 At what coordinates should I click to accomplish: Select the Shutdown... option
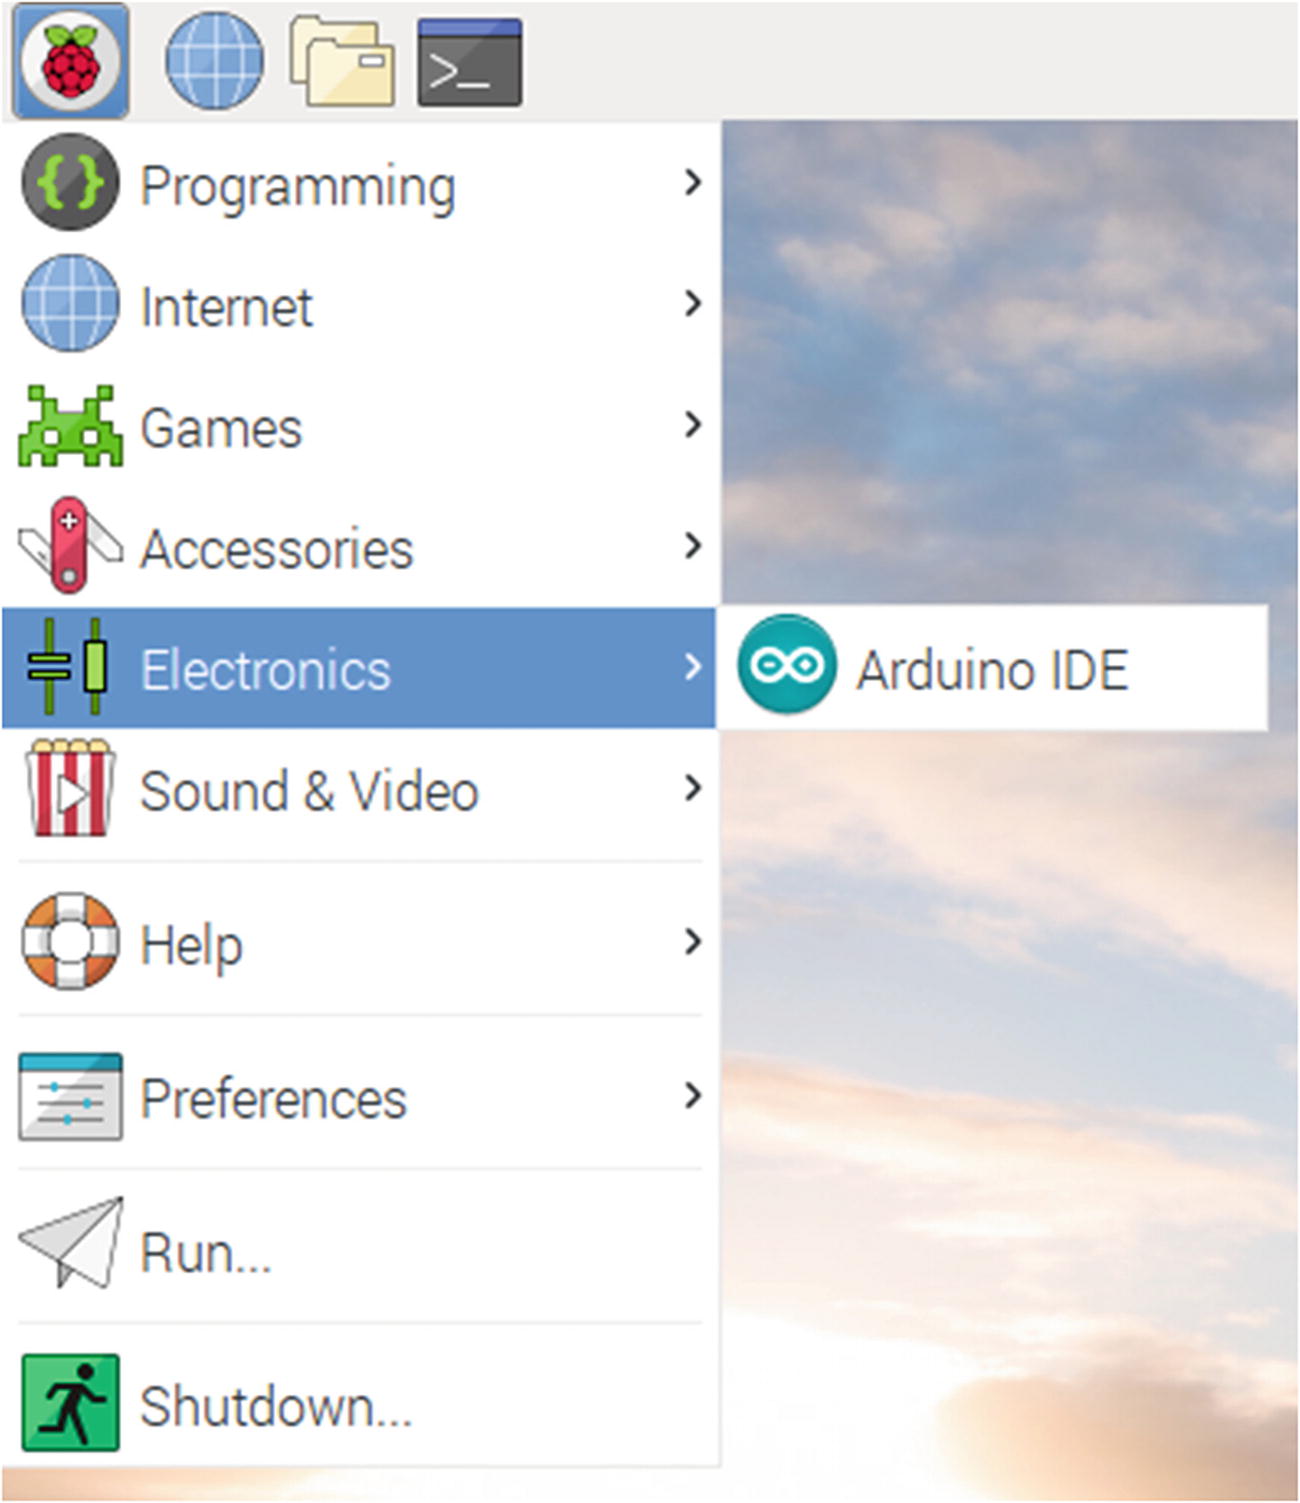tap(359, 1402)
